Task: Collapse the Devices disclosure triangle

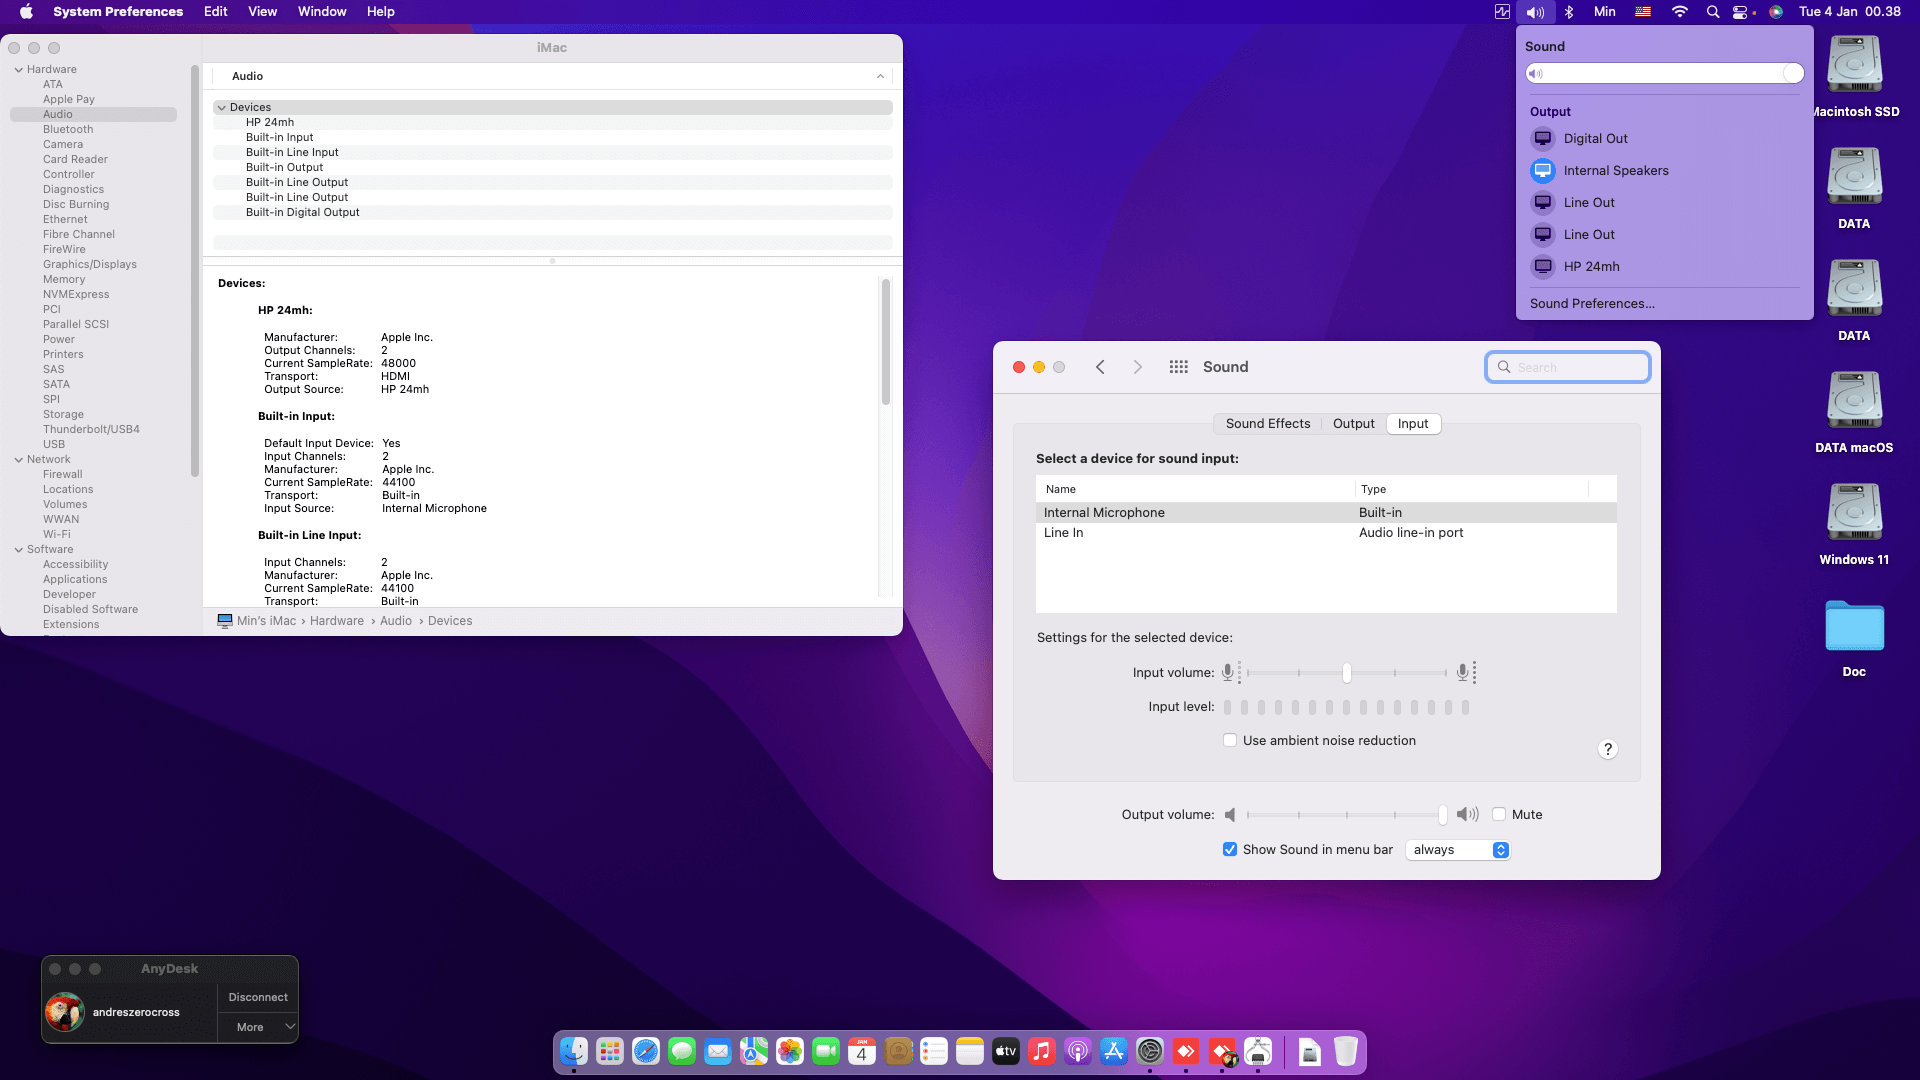Action: coord(222,108)
